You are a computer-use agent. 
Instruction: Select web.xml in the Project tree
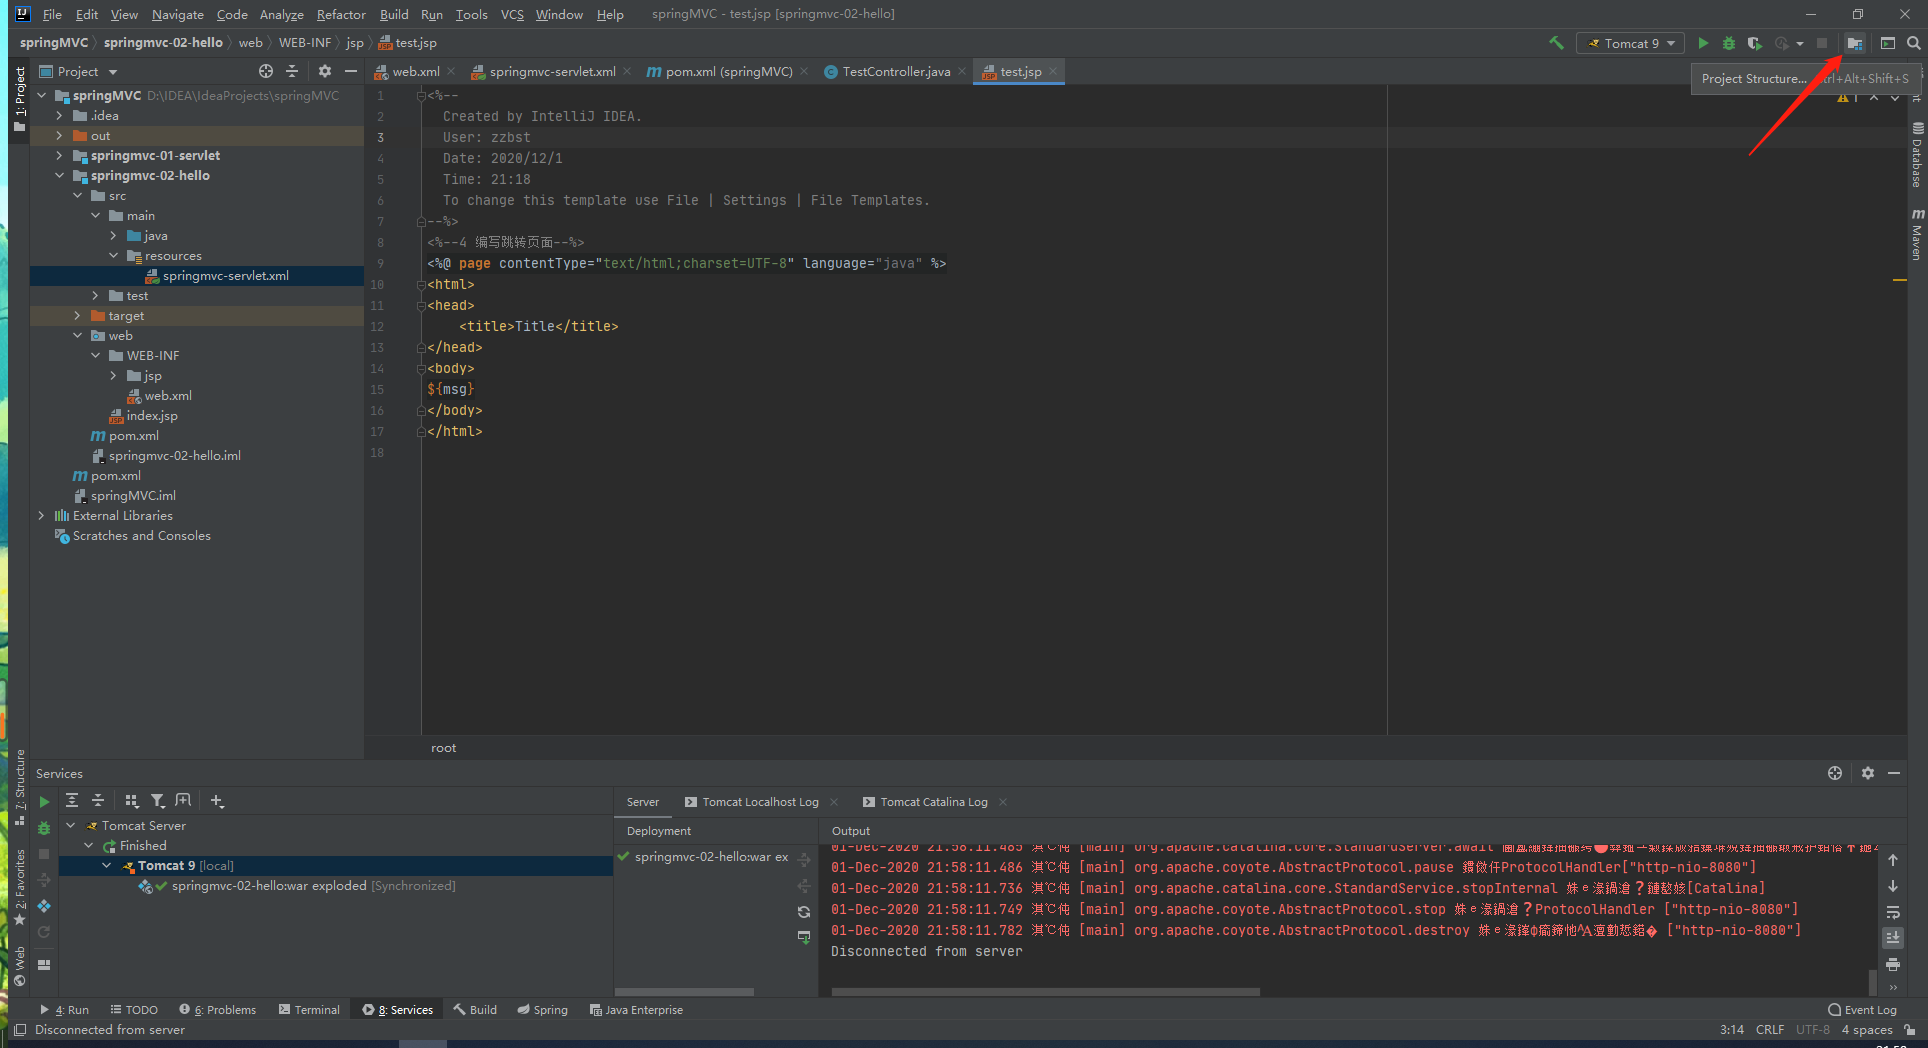[x=168, y=396]
